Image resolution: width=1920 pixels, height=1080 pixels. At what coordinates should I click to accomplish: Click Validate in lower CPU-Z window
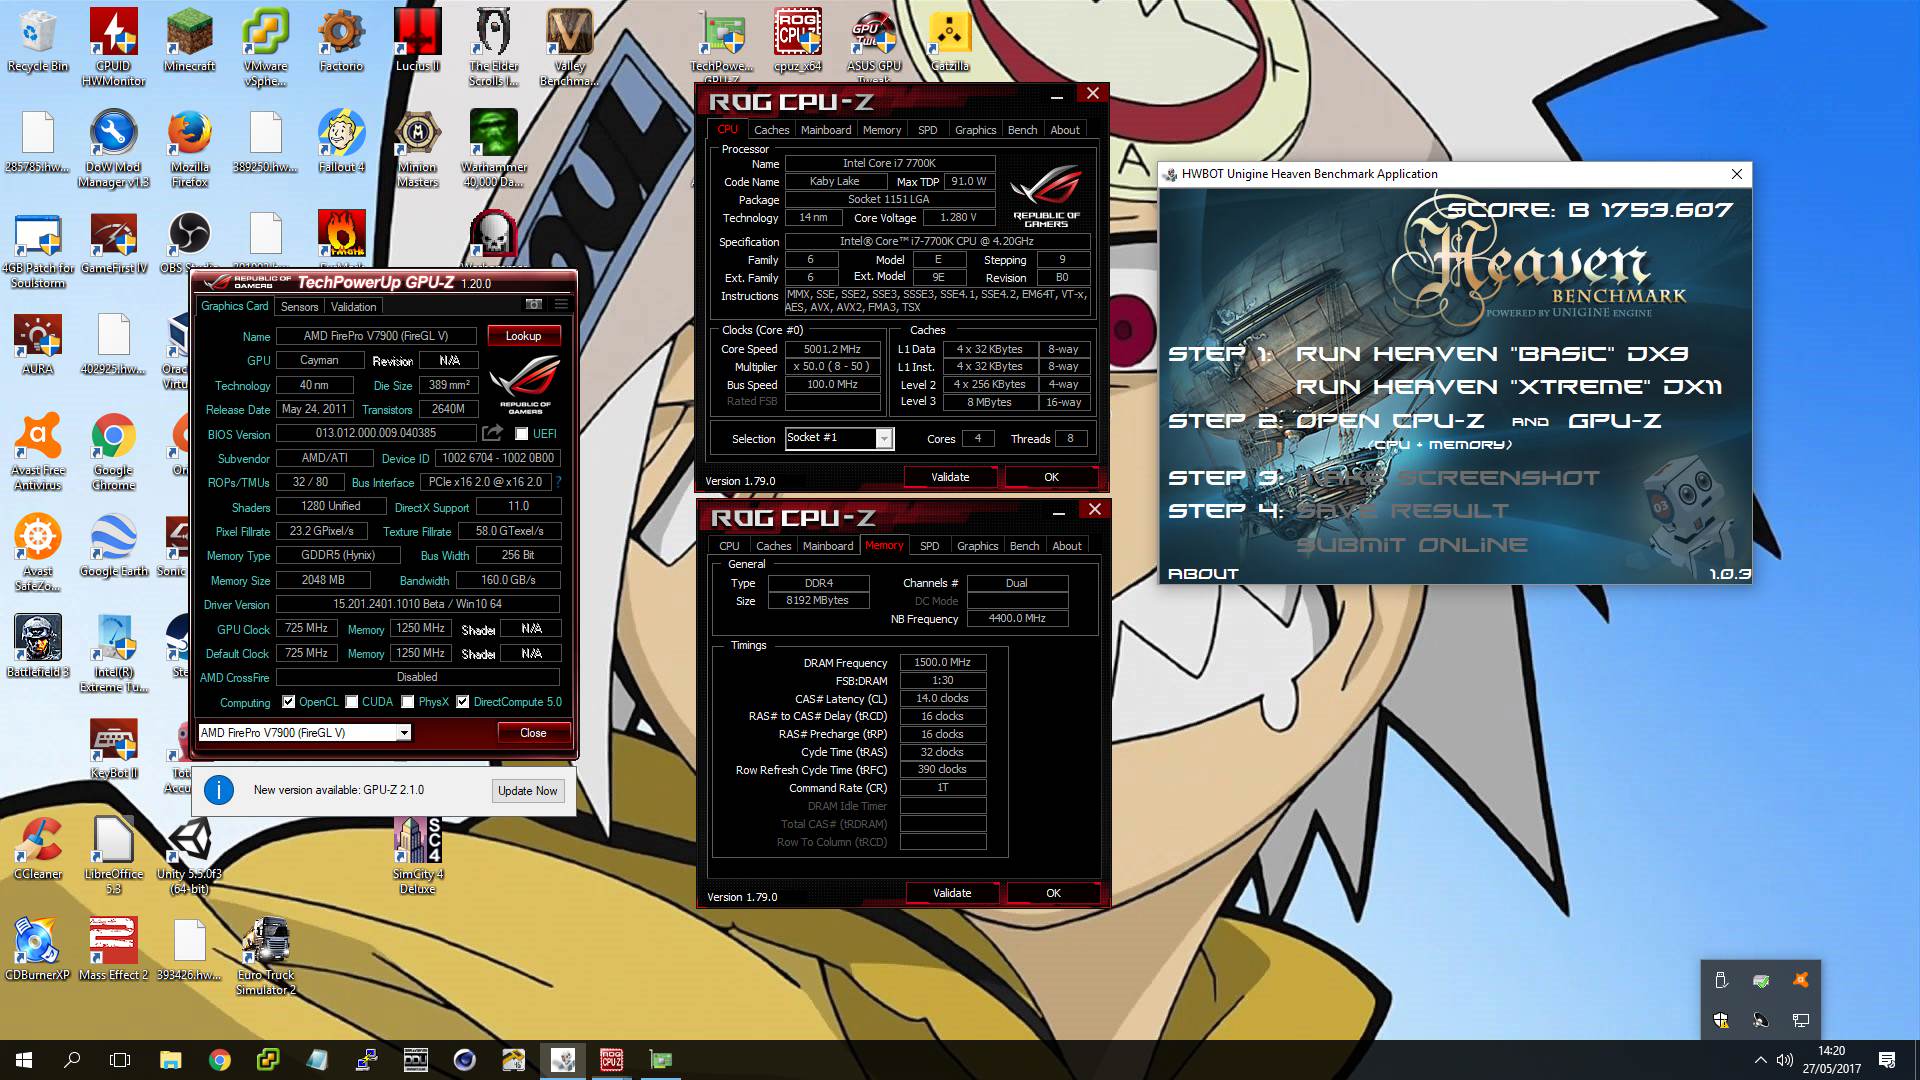click(x=952, y=893)
